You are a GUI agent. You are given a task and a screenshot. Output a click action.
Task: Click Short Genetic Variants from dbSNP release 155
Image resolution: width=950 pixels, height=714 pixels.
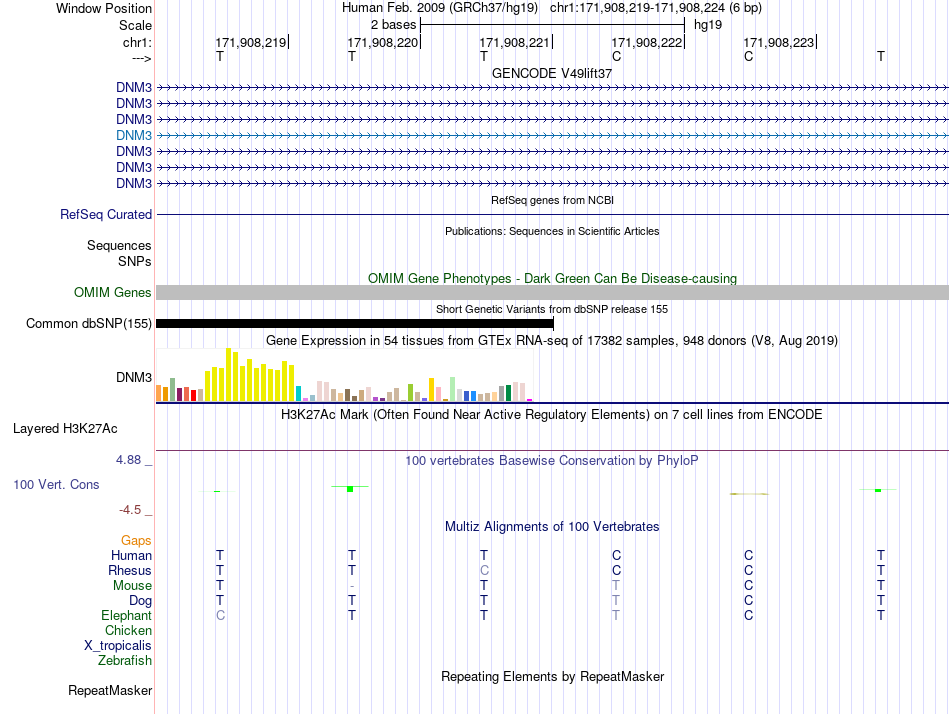click(x=552, y=309)
